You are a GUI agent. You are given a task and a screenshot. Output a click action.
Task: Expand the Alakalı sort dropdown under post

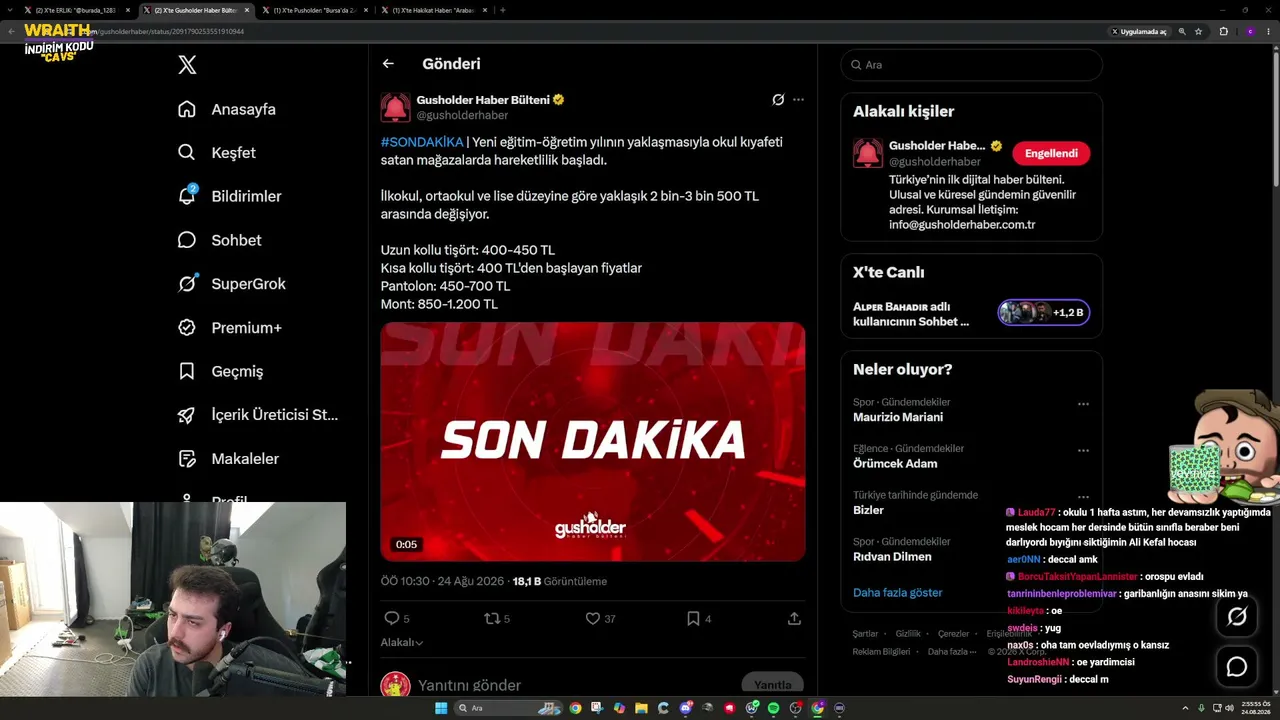402,643
